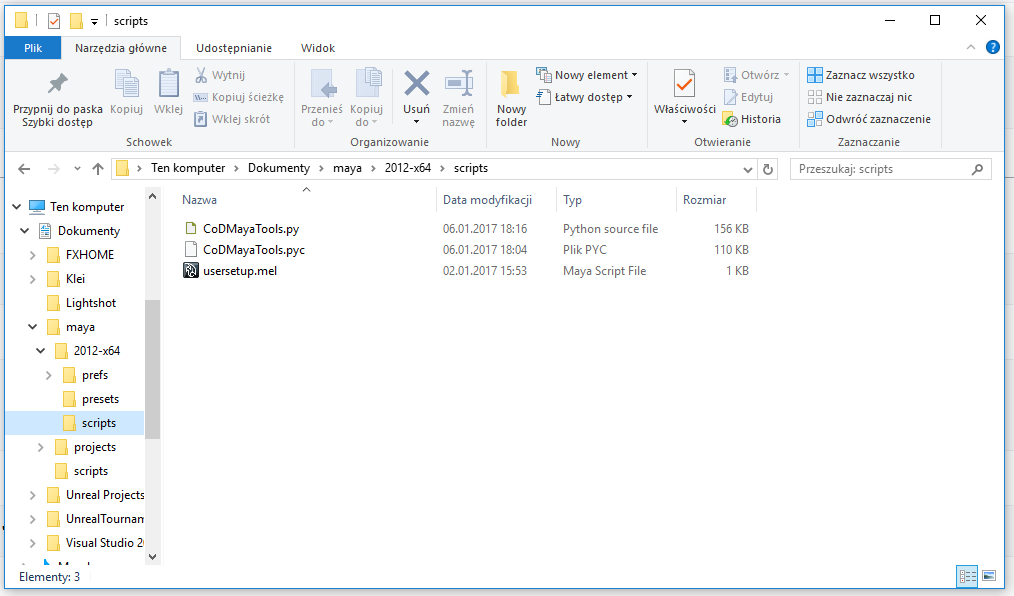Click the blue Help question mark icon
This screenshot has height=596, width=1014.
click(x=993, y=47)
